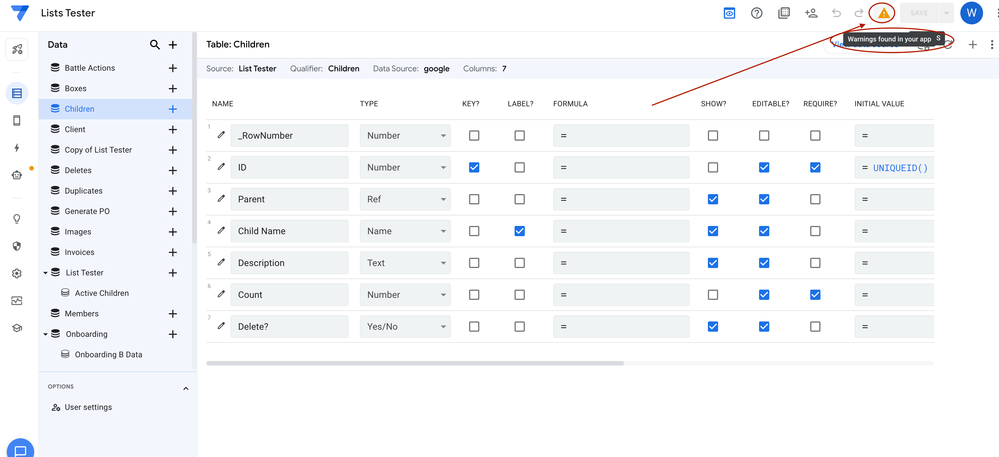Click plus icon next to Boxes table

[x=172, y=89]
